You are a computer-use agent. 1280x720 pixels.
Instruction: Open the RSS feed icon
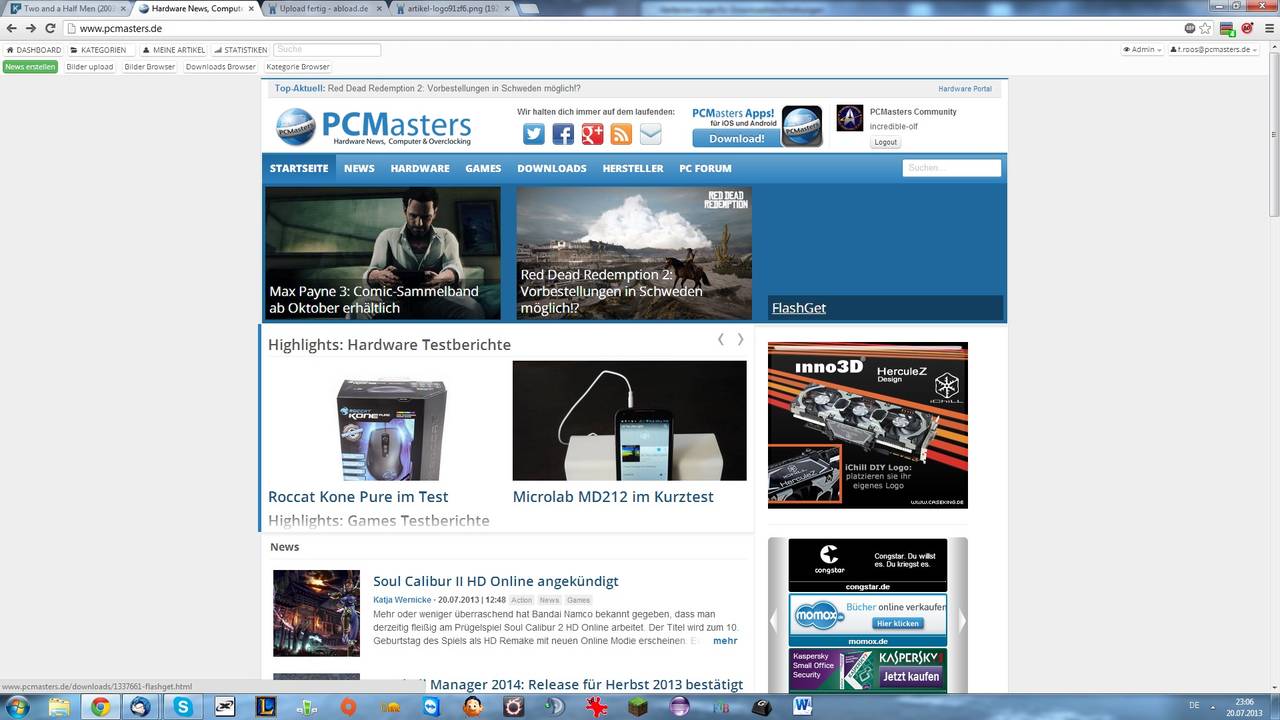(621, 134)
